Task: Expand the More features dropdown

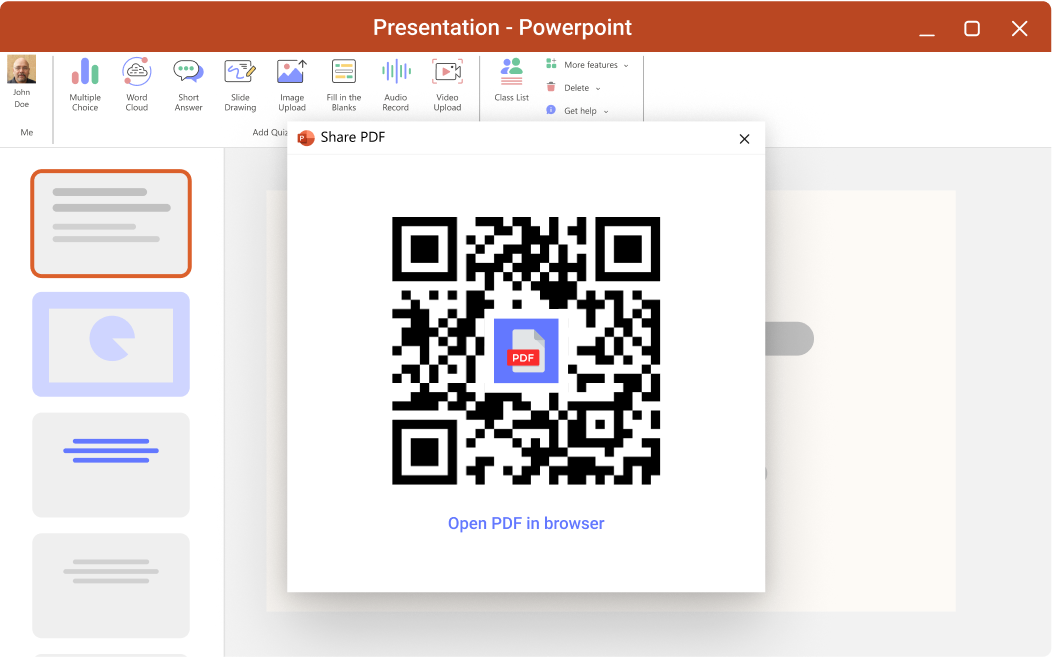Action: point(587,64)
